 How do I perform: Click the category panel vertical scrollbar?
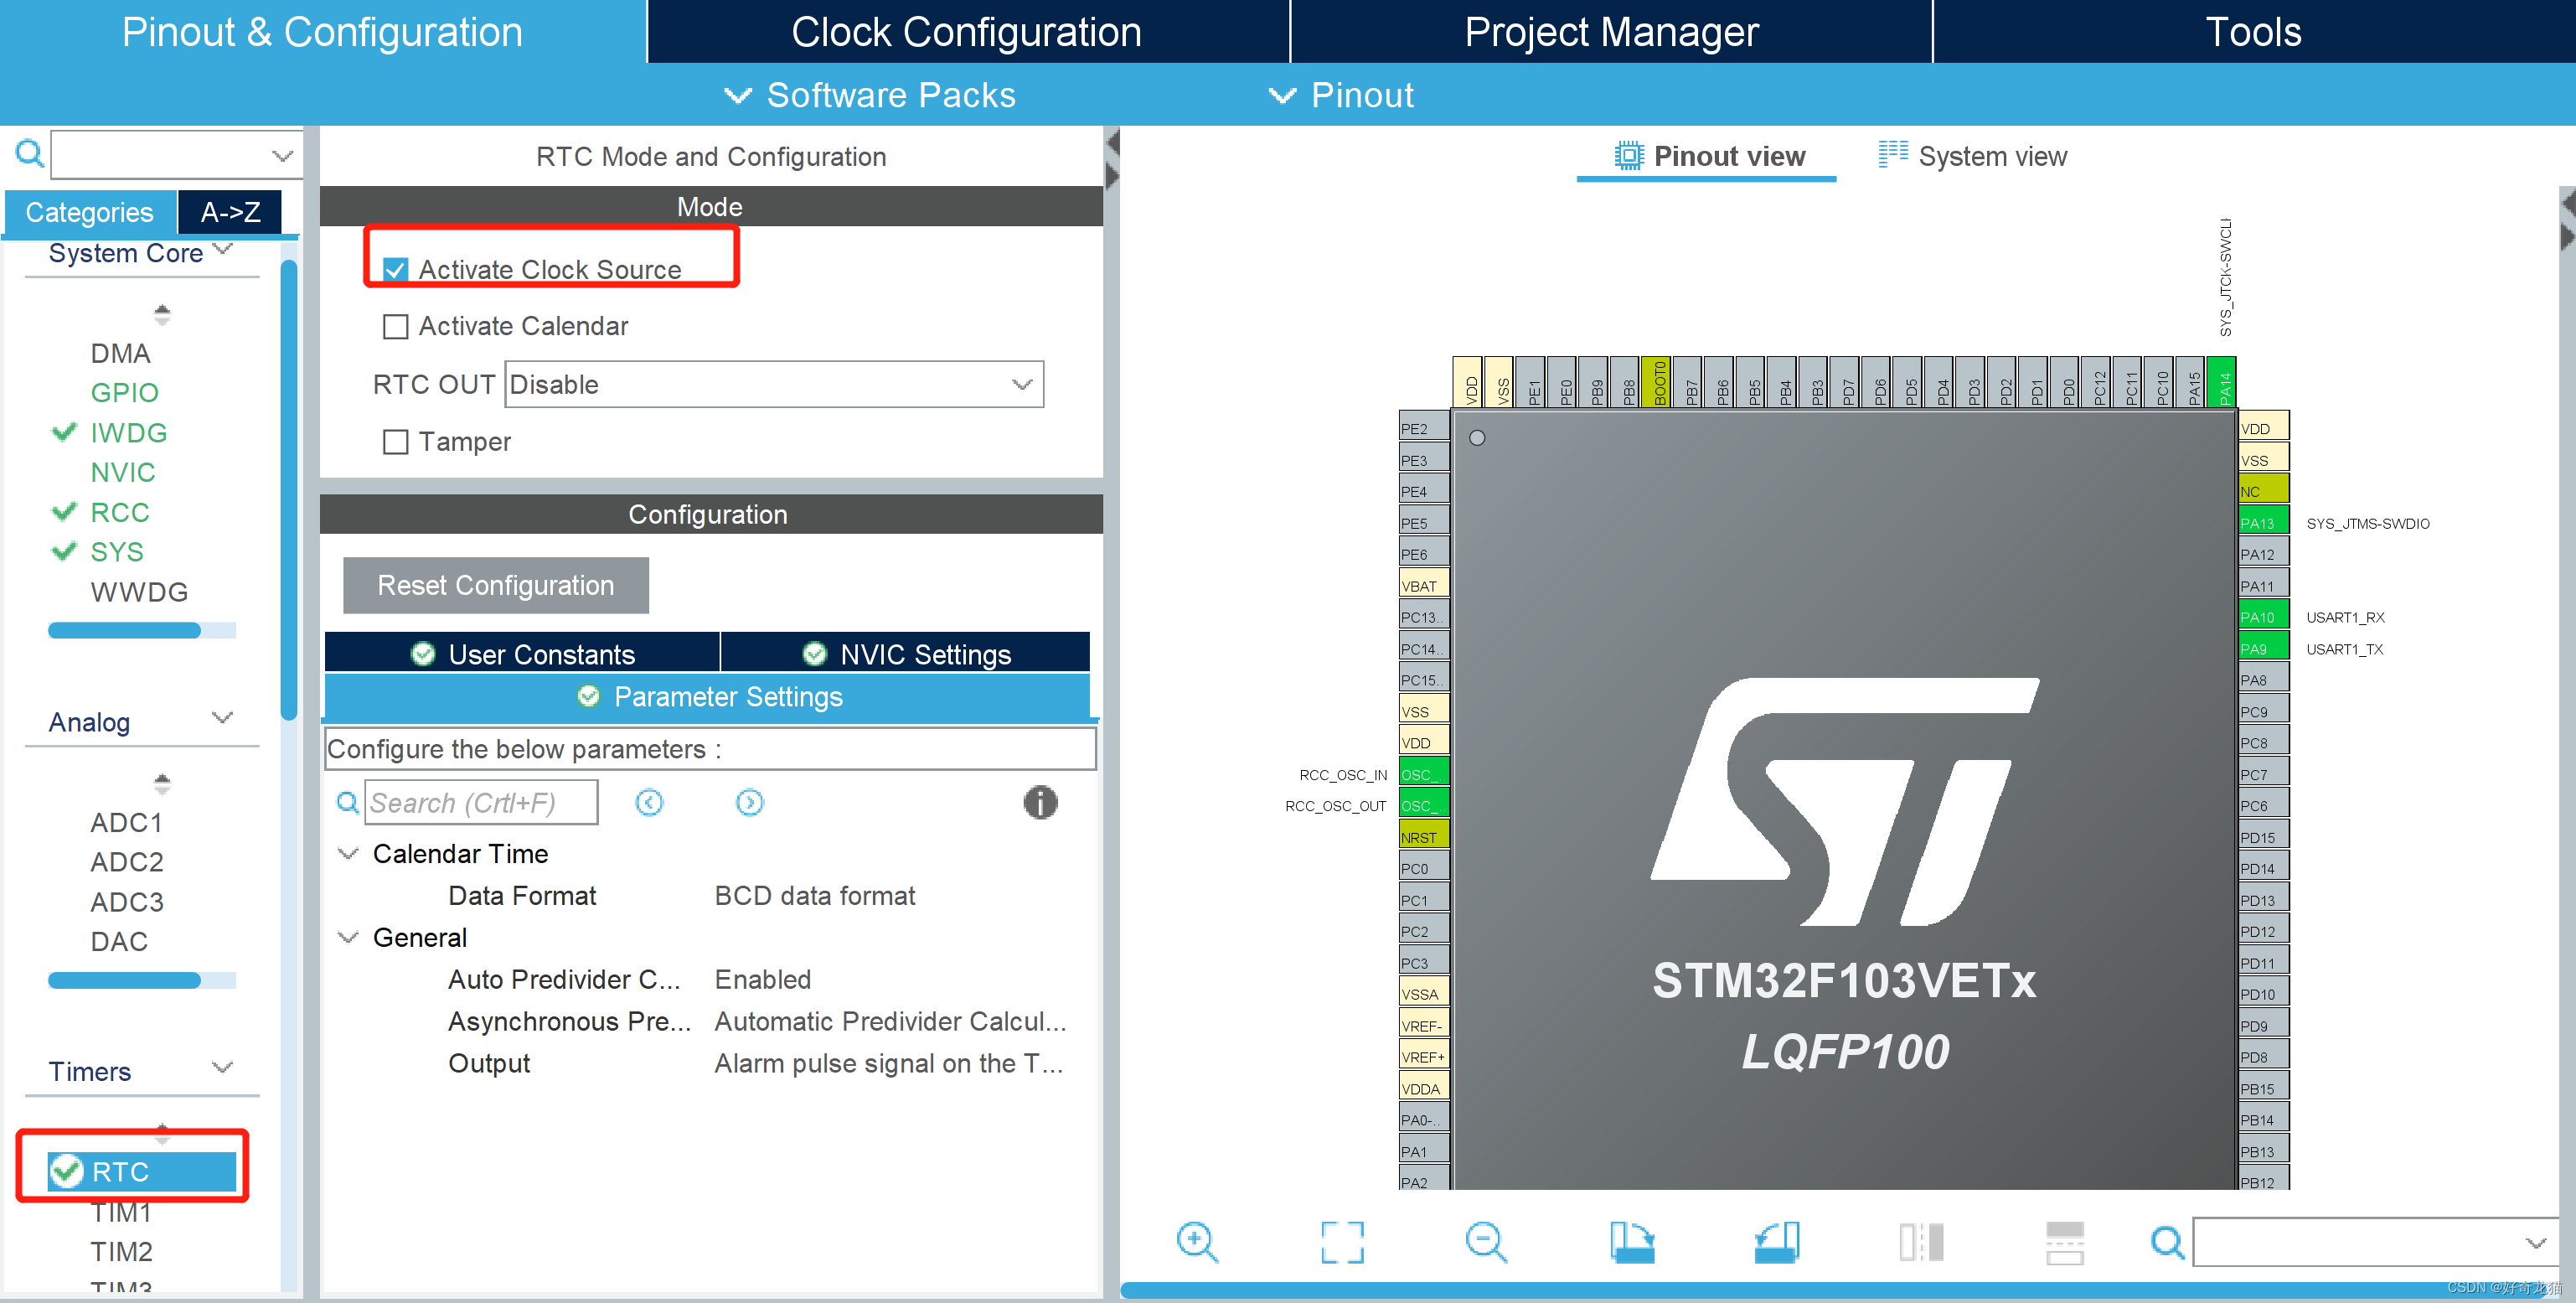coord(289,490)
